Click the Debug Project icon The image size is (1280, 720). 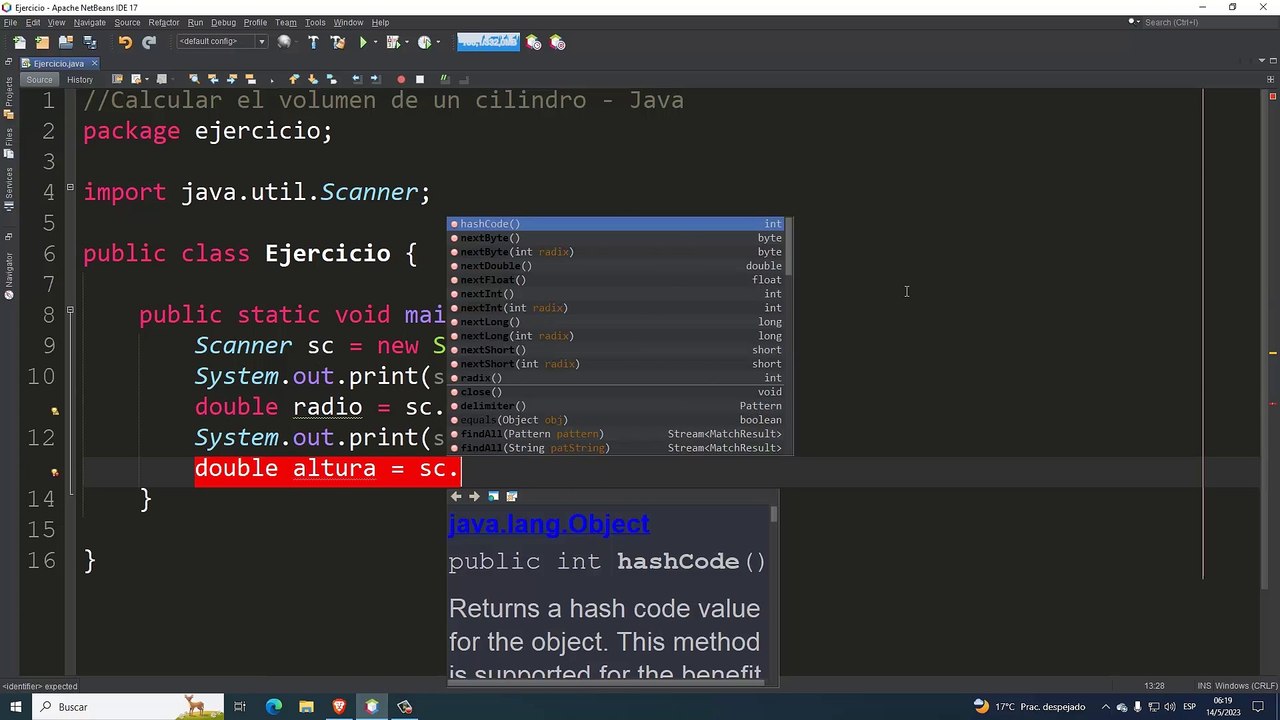pyautogui.click(x=392, y=42)
